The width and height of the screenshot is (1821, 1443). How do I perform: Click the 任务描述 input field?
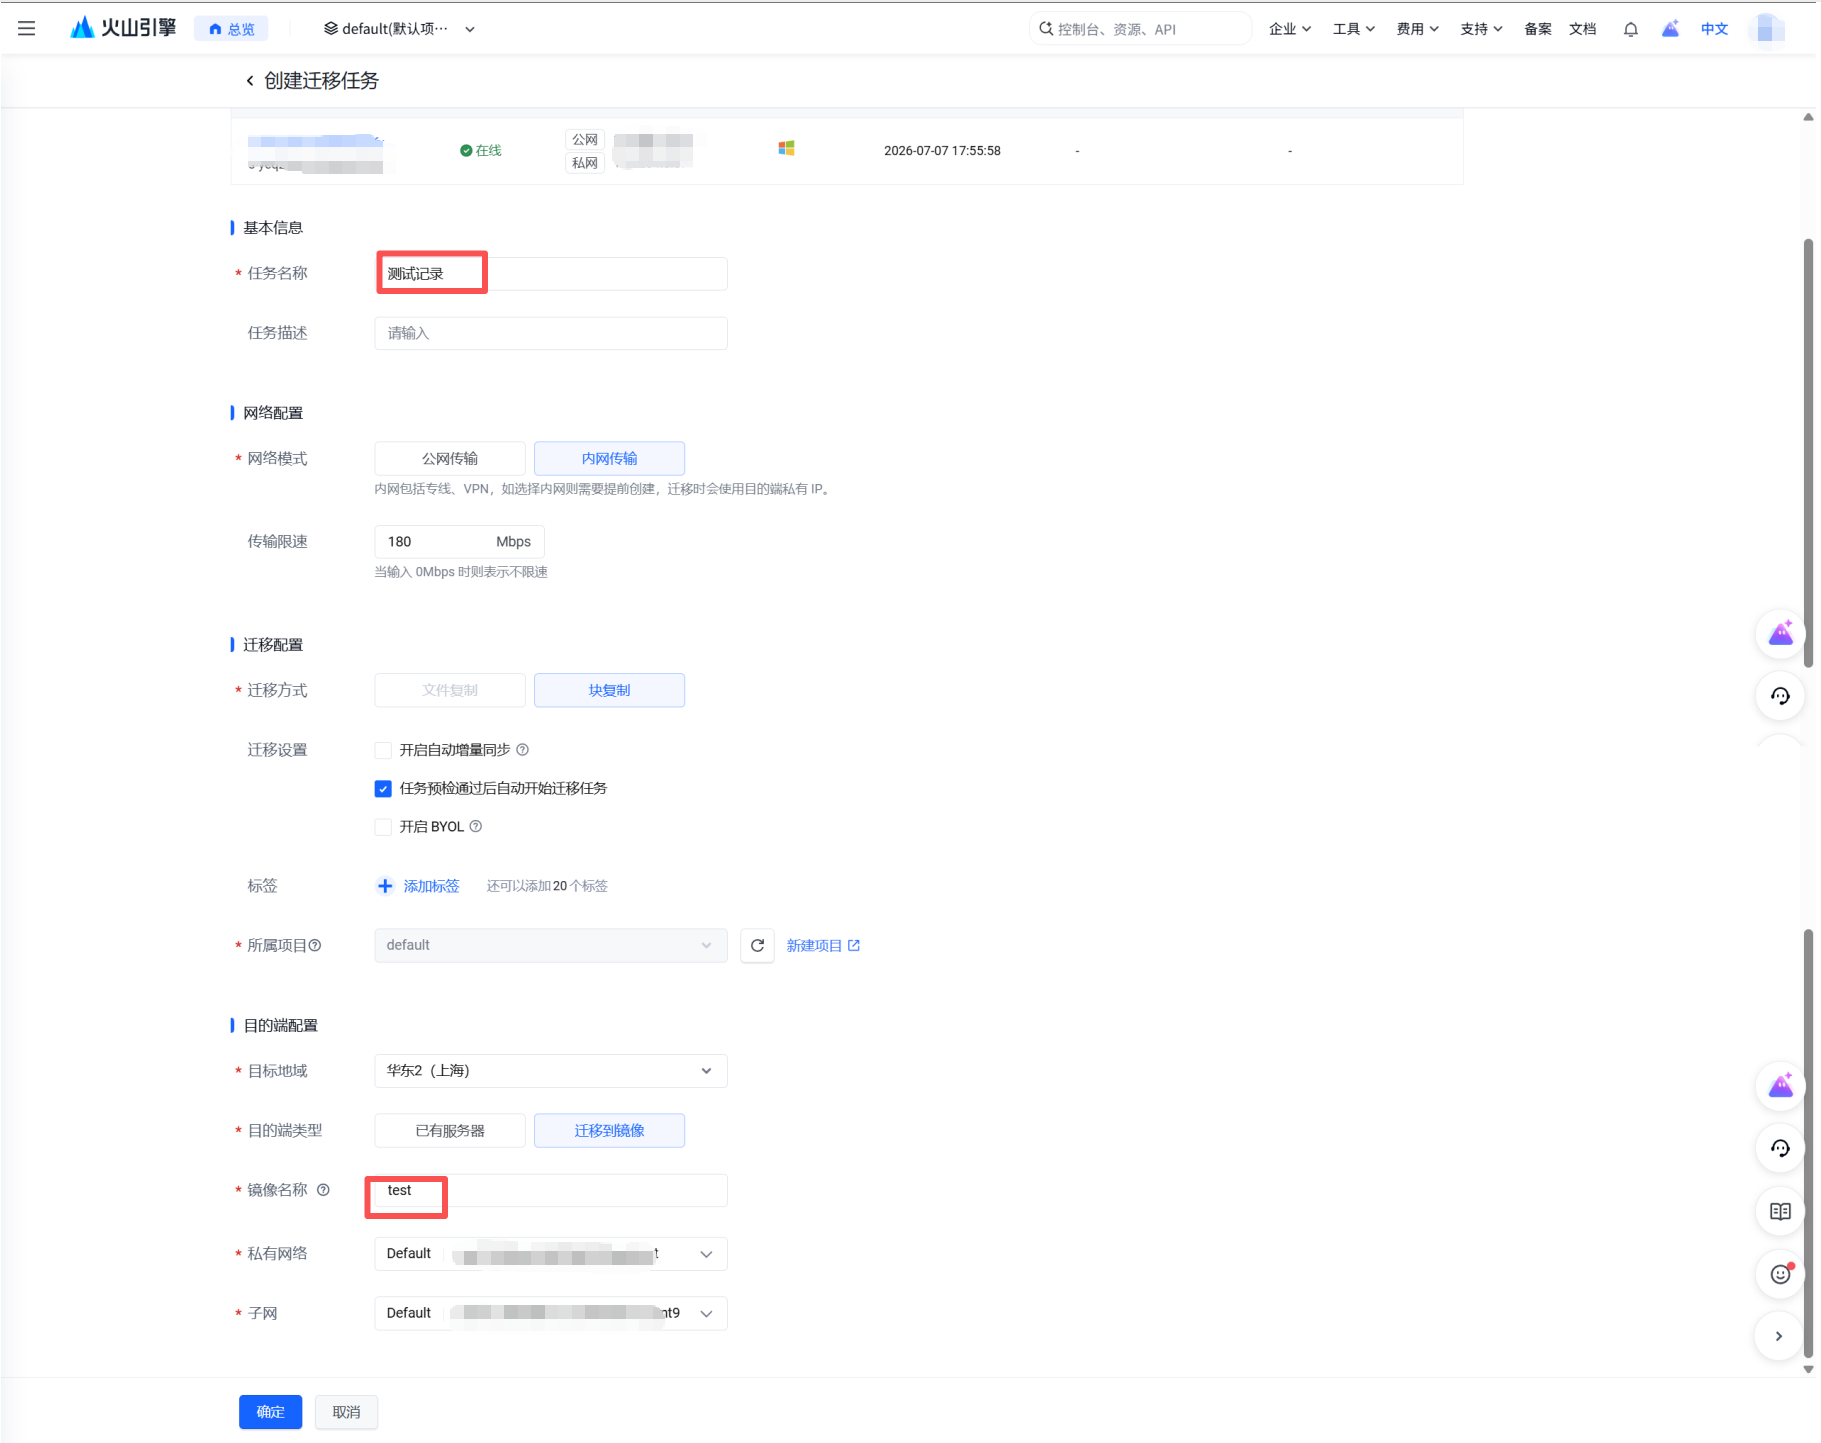click(551, 333)
